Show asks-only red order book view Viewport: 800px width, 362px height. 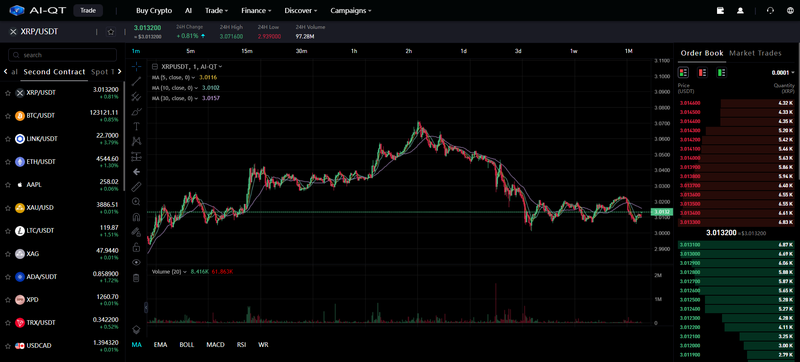tap(703, 72)
